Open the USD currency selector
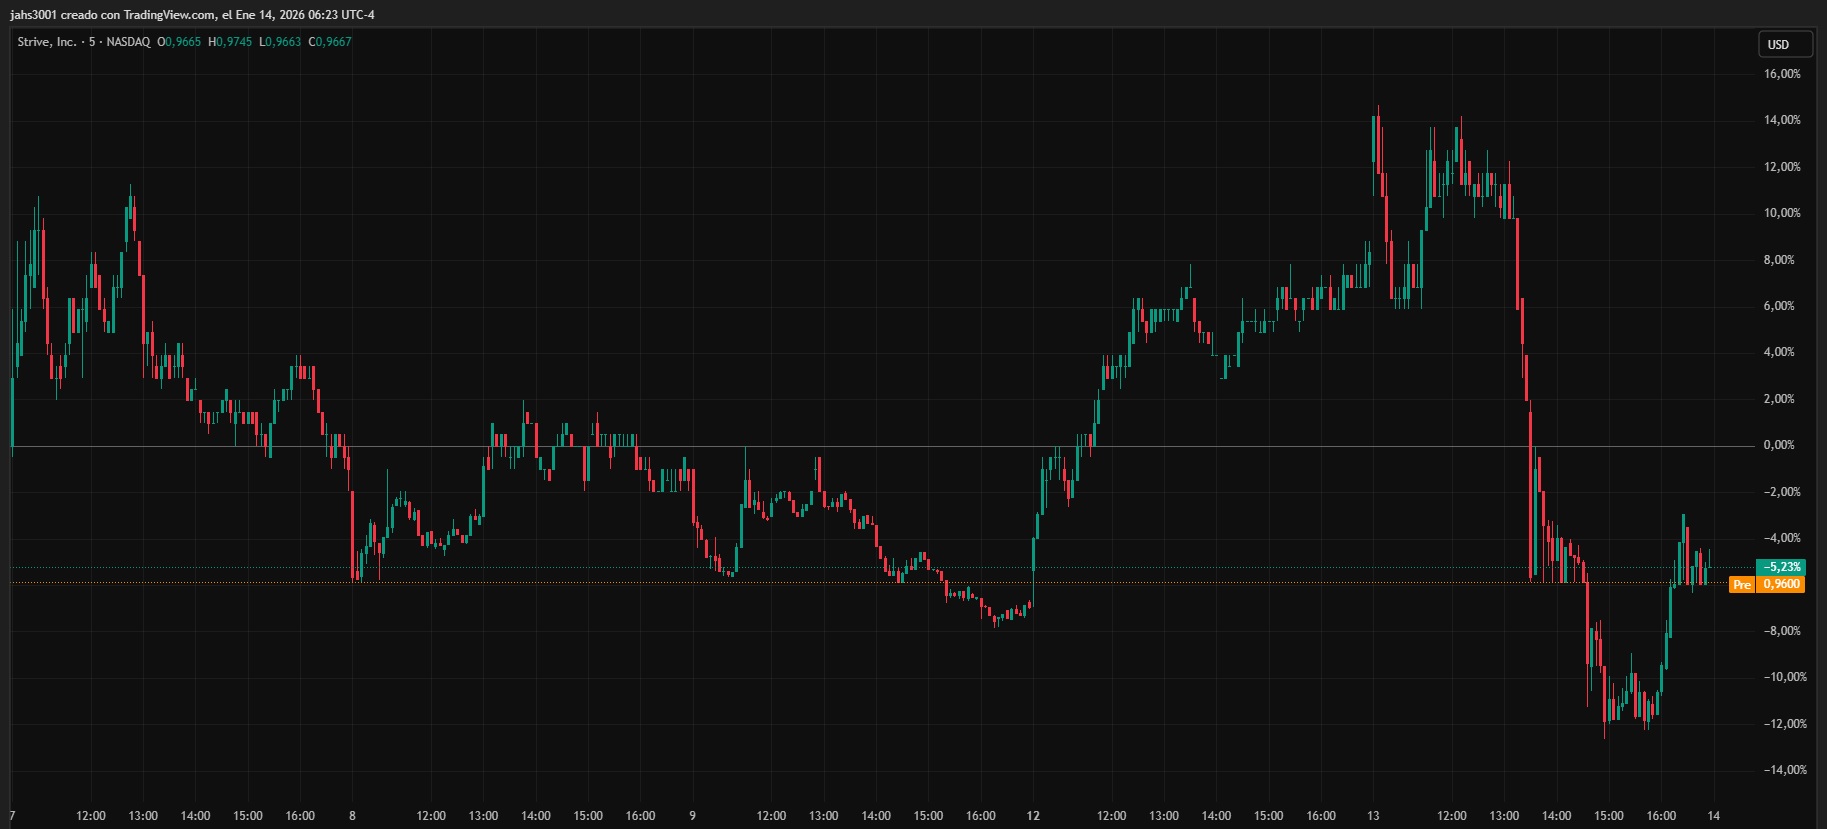 [1785, 44]
